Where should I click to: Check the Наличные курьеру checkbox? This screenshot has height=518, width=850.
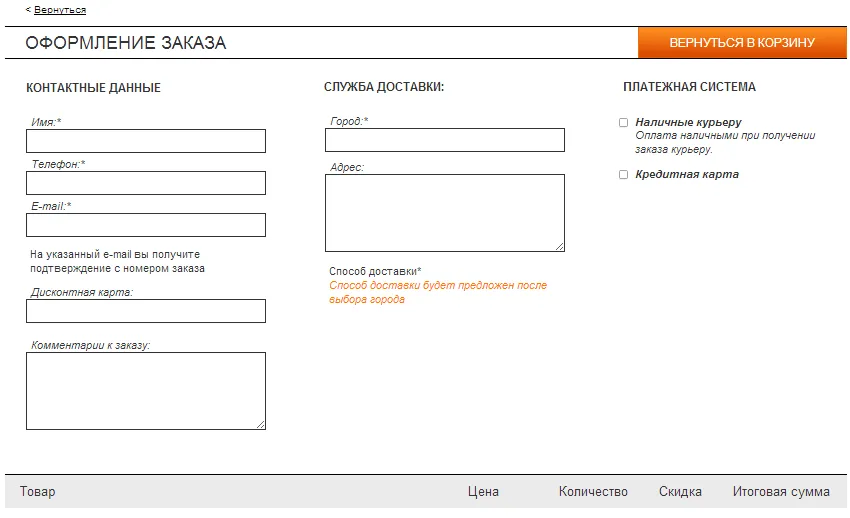[623, 122]
